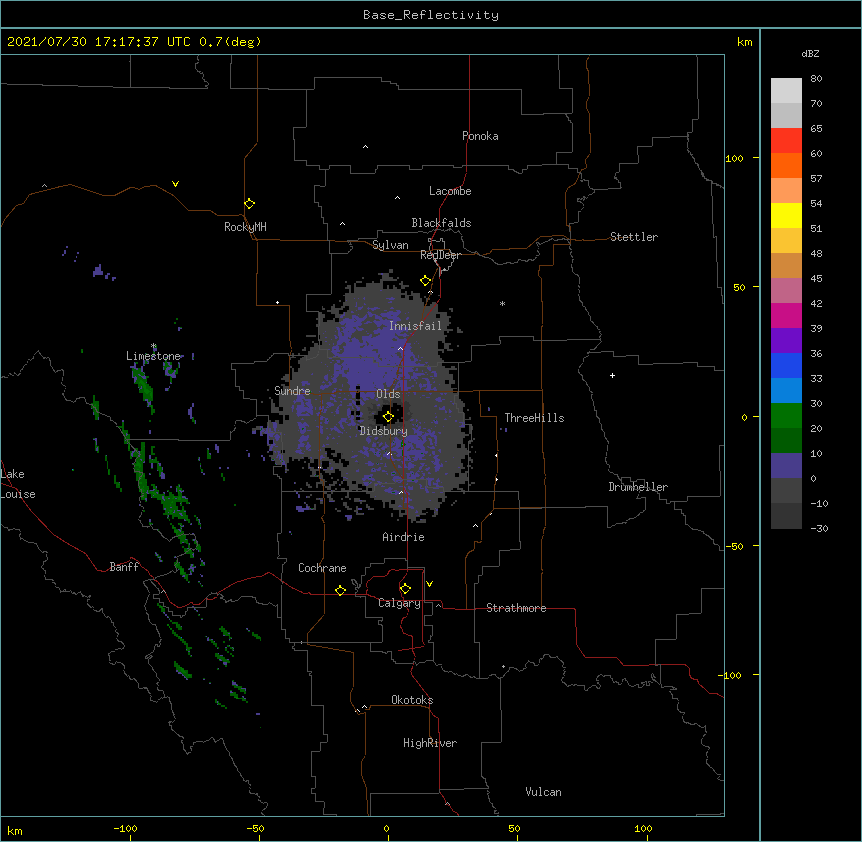The image size is (862, 842).
Task: Click the RedDeer city label
Action: coord(440,255)
